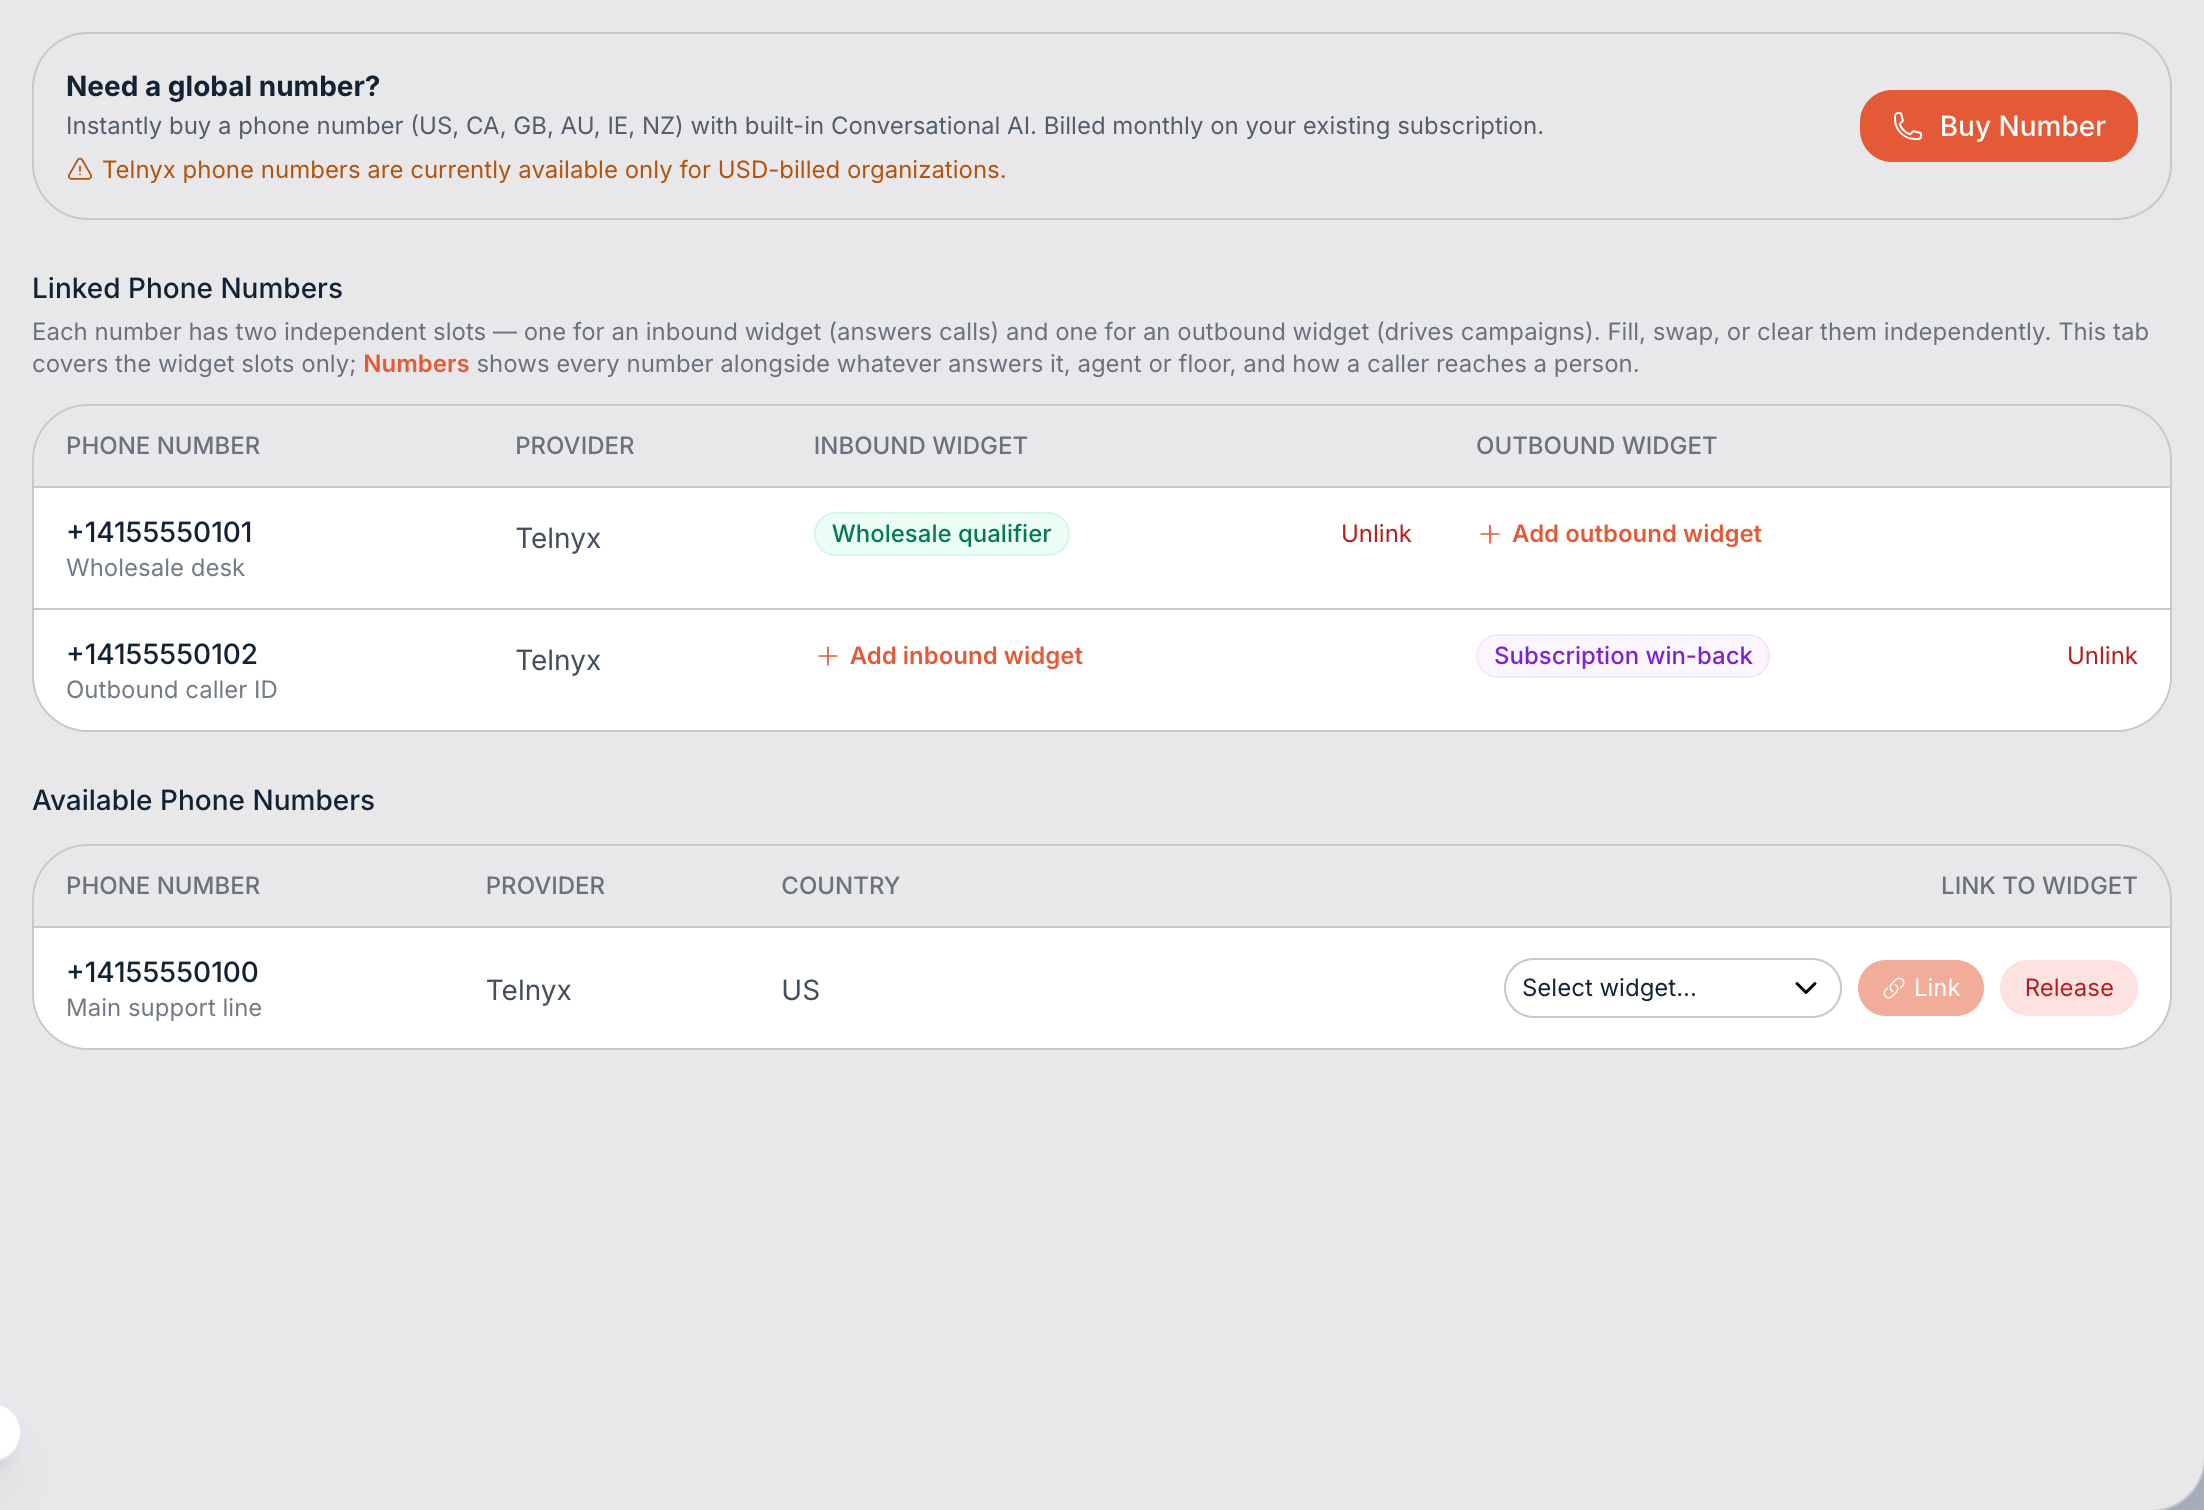This screenshot has width=2204, height=1510.
Task: Select phone number +14155550102
Action: (162, 654)
